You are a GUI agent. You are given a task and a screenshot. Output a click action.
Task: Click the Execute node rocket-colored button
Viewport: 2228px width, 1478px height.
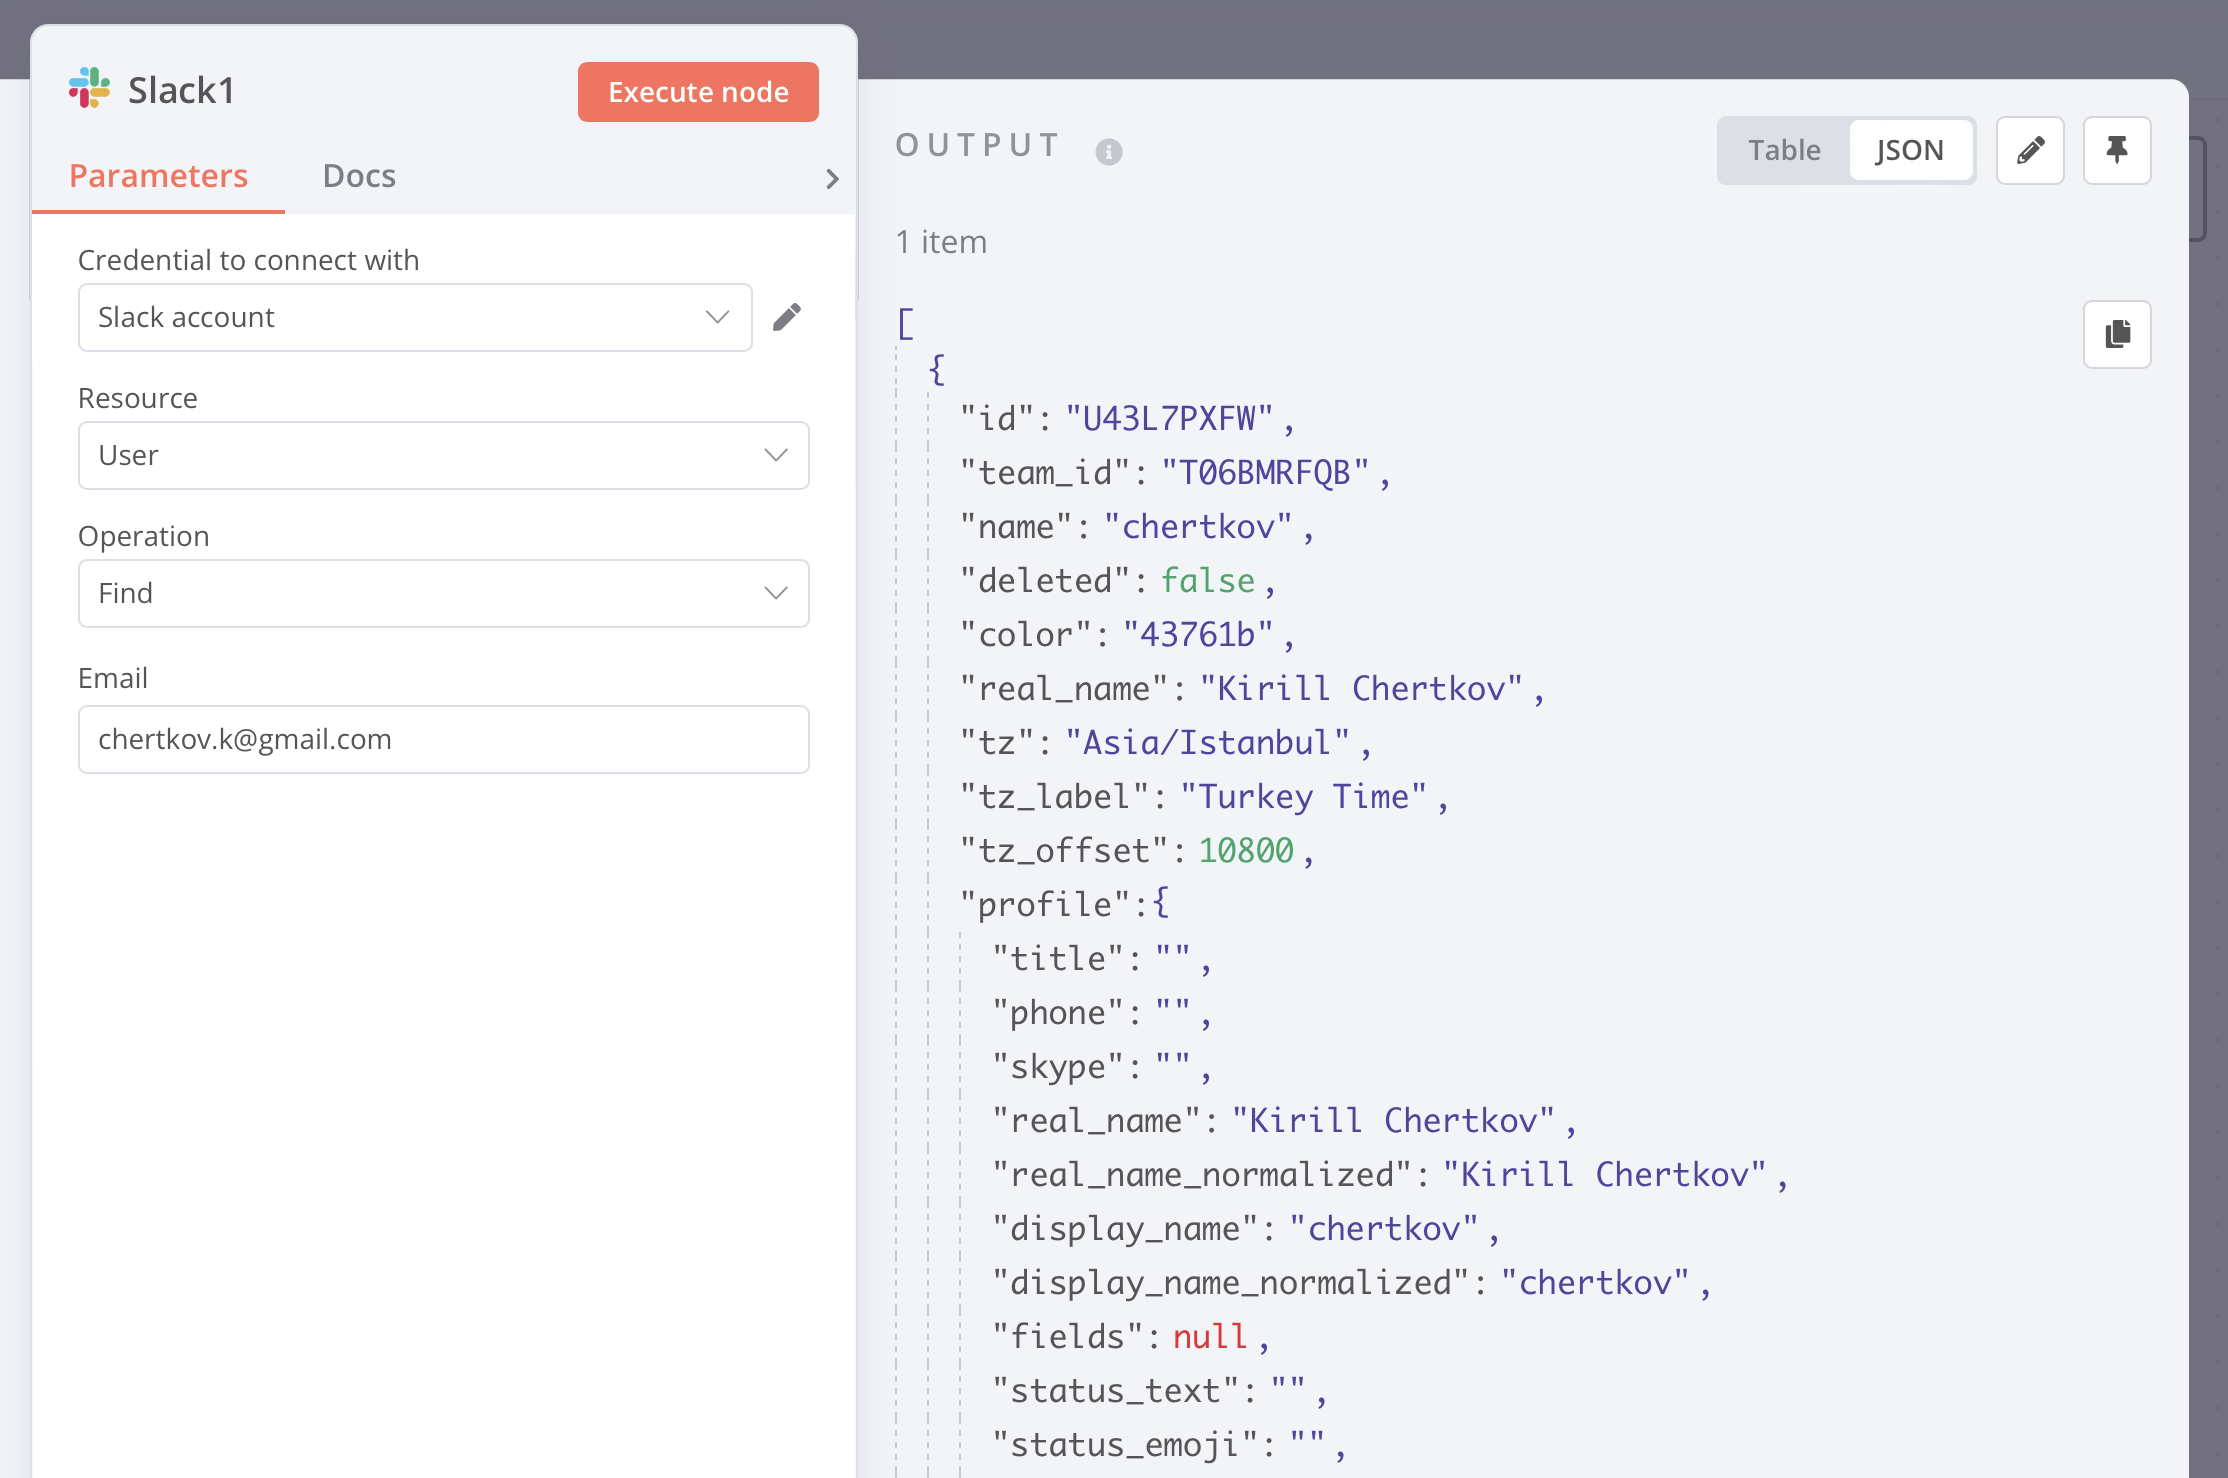[x=697, y=91]
